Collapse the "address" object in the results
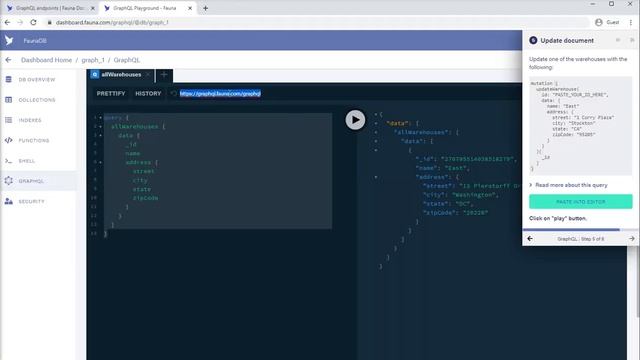This screenshot has height=360, width=640. 376,177
